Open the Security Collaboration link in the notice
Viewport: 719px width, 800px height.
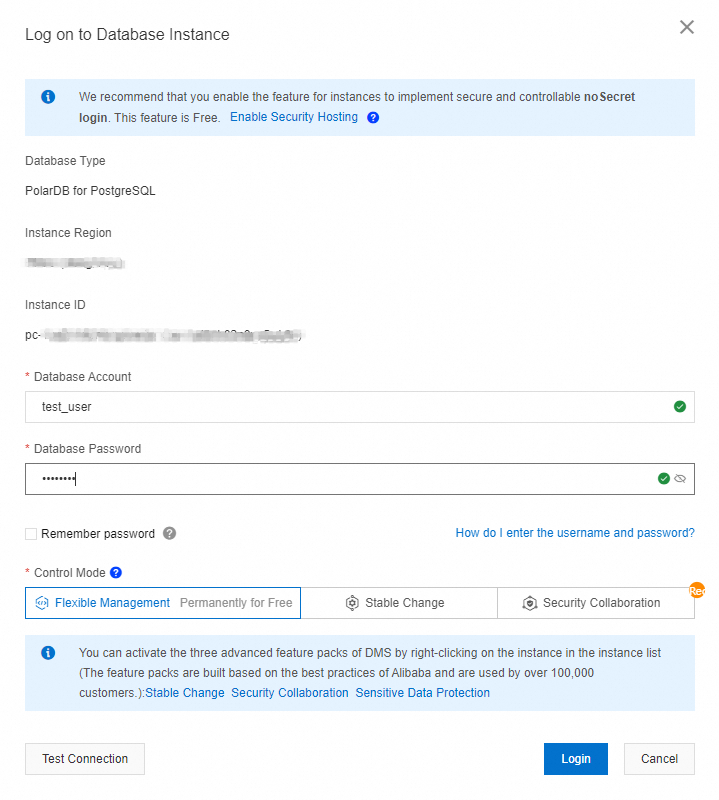tap(290, 693)
